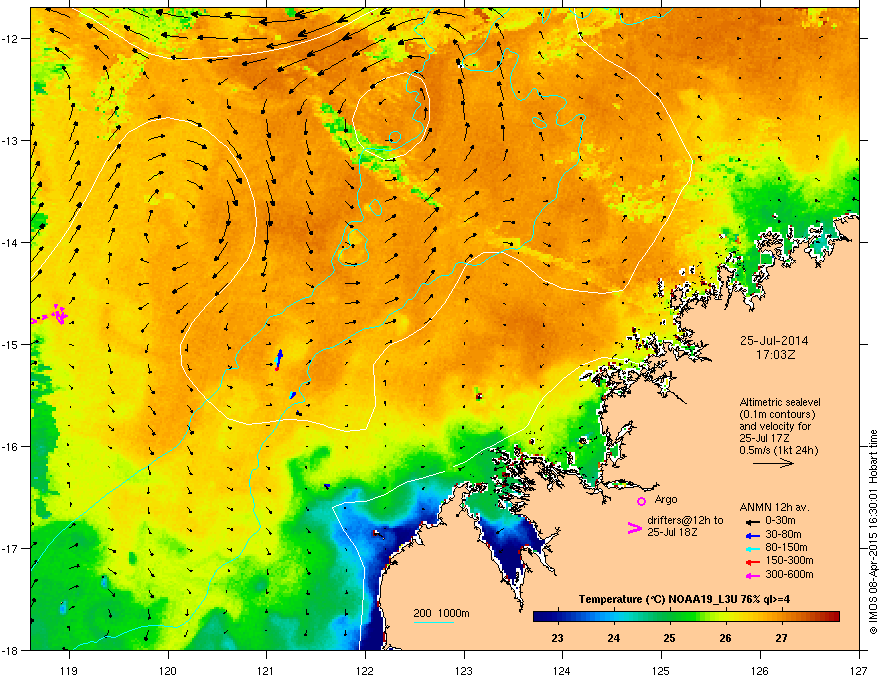Click the ANMN 12h av. legend heading
This screenshot has height=680, width=880.
click(x=774, y=507)
